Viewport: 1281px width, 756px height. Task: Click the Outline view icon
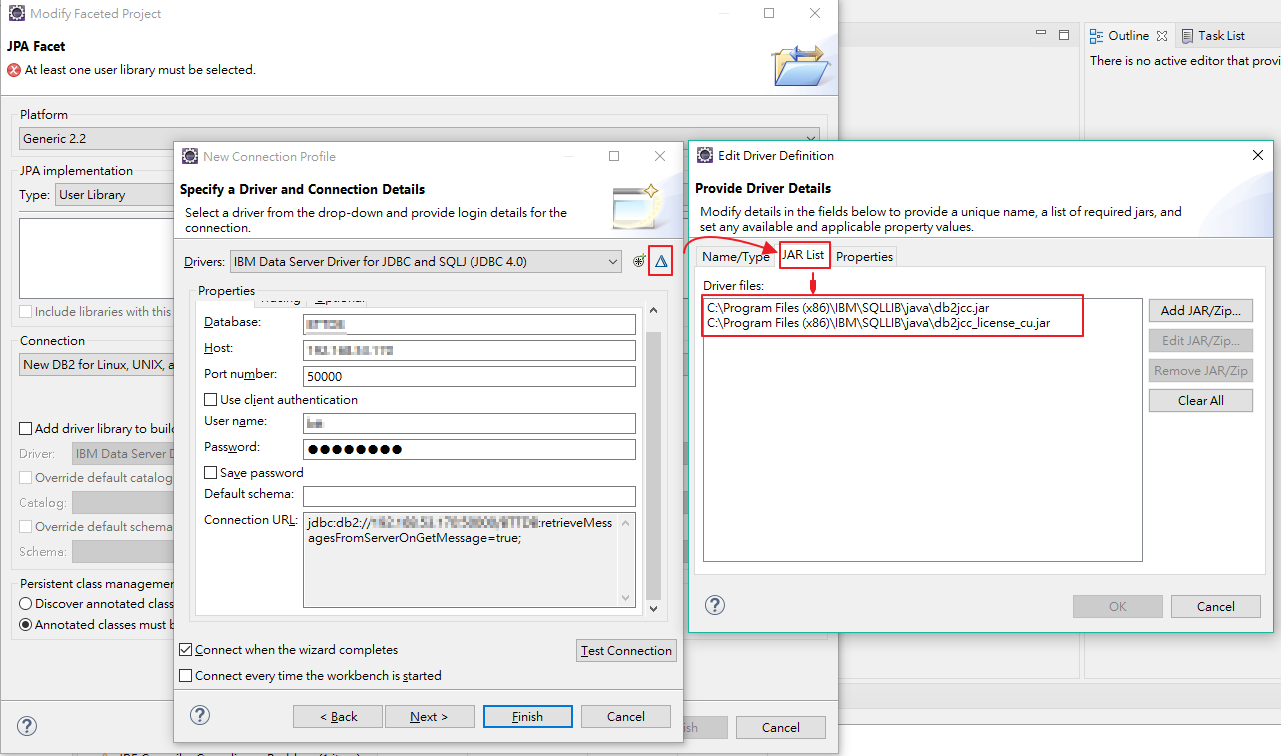pos(1099,35)
